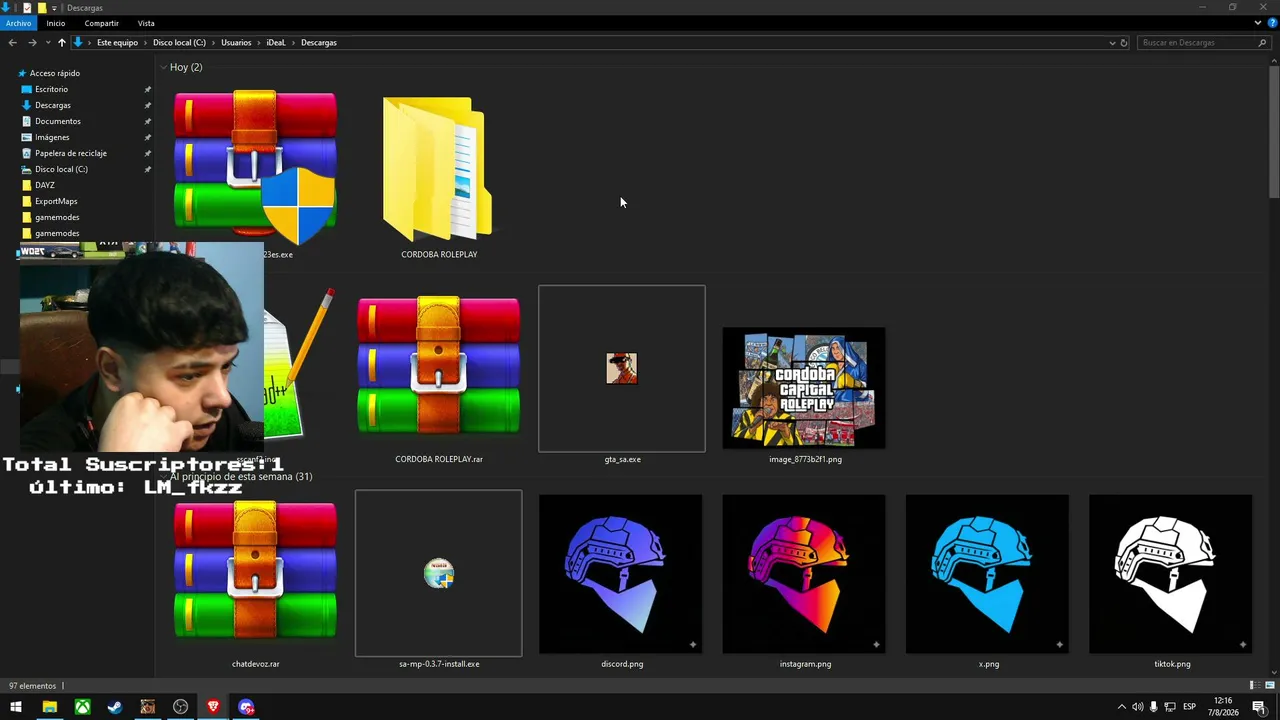1280x720 pixels.
Task: Open the ESP language input indicator
Action: pos(1190,707)
